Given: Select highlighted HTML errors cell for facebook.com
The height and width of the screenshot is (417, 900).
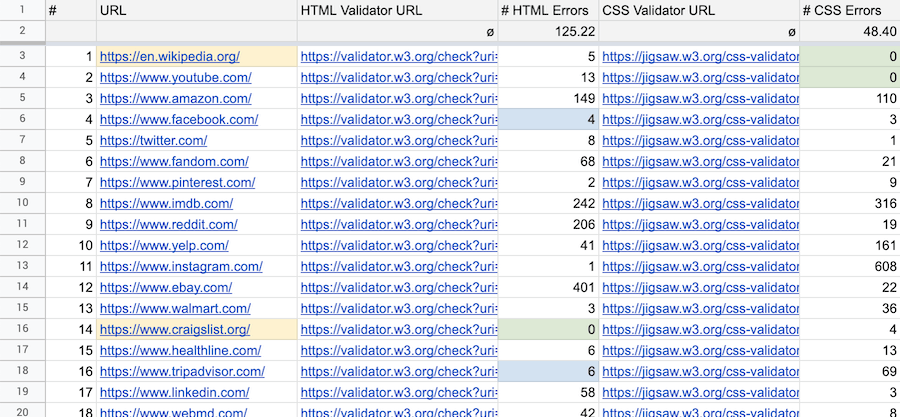Looking at the screenshot, I should (x=548, y=120).
